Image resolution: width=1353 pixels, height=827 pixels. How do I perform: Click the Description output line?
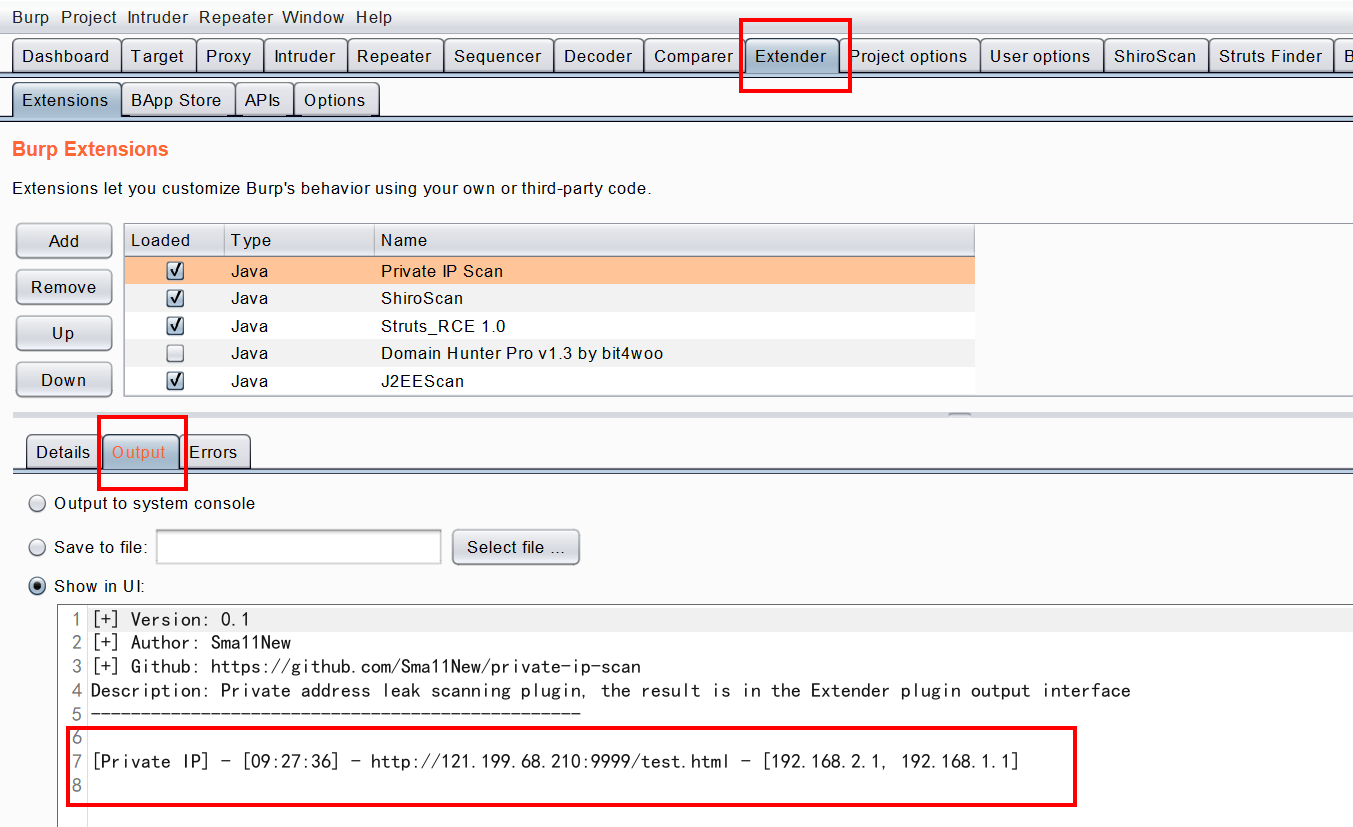[611, 690]
